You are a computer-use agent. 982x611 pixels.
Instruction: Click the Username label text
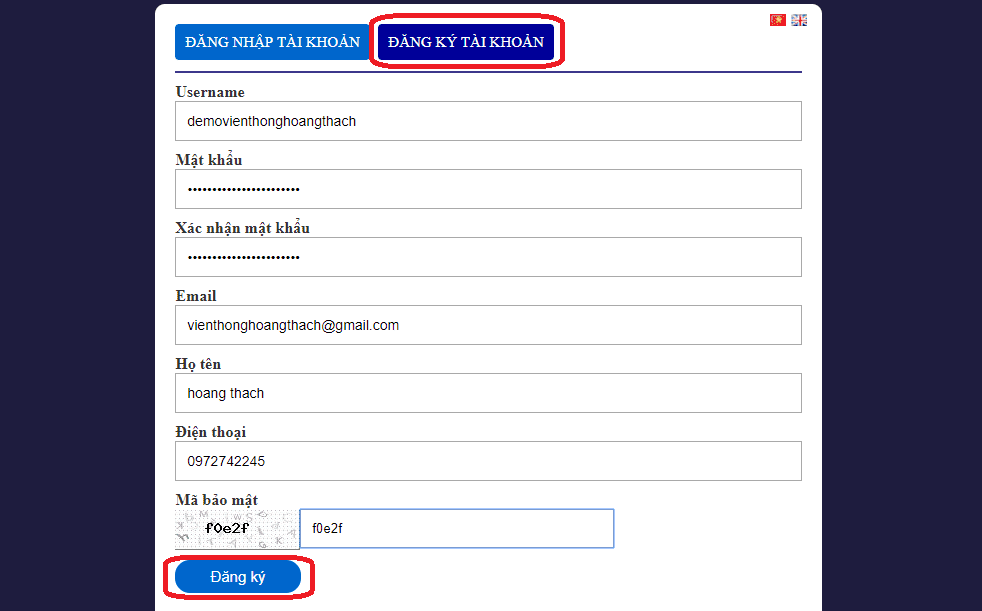[x=210, y=92]
